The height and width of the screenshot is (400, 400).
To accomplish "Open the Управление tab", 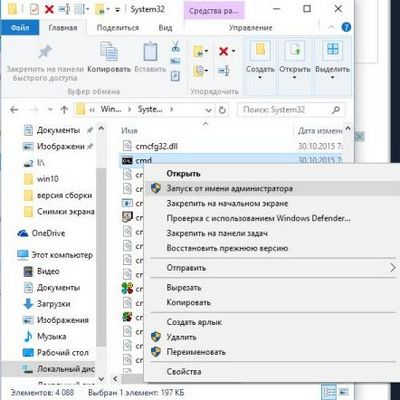I will 250,28.
